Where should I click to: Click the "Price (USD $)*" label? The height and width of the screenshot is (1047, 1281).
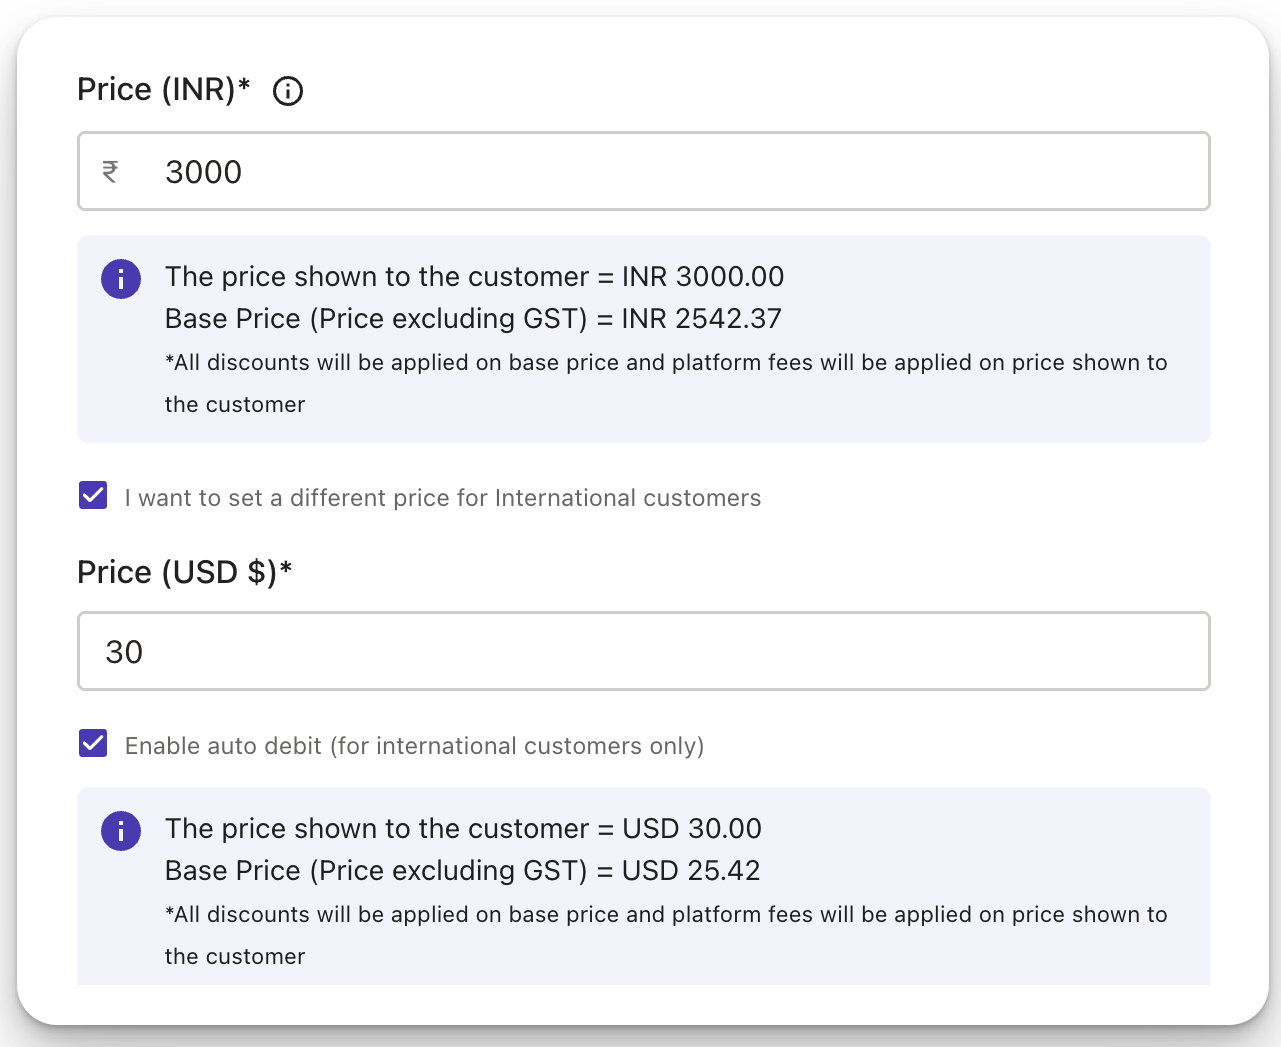(185, 572)
